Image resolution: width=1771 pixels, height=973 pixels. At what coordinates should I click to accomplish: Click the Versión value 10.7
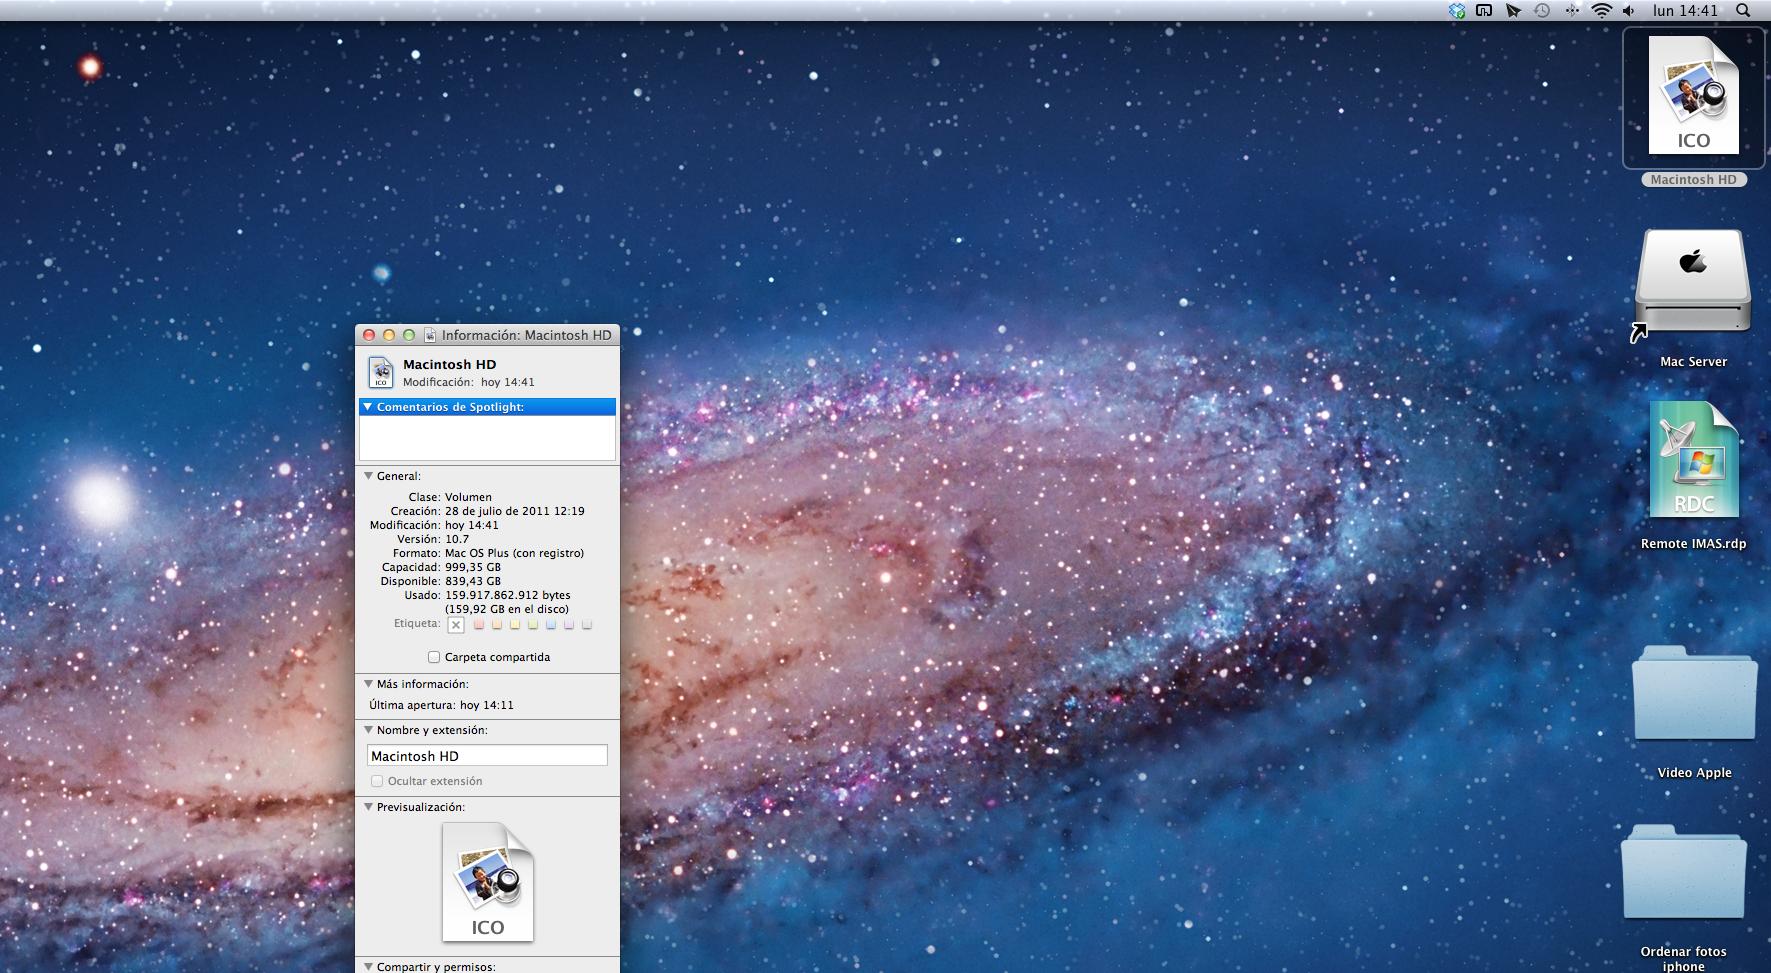pyautogui.click(x=457, y=539)
